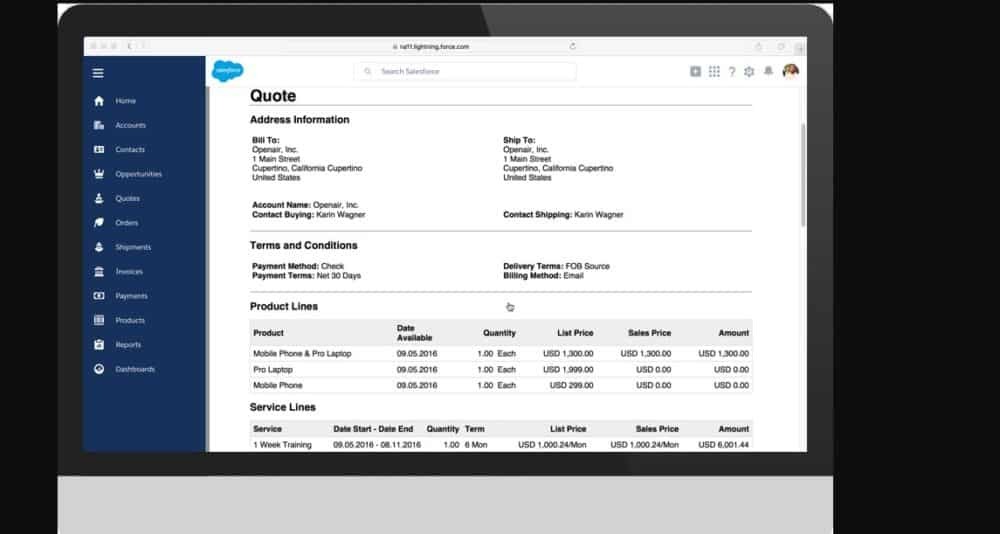The image size is (1000, 534).
Task: Select Shipments in left navigation
Action: 132,247
